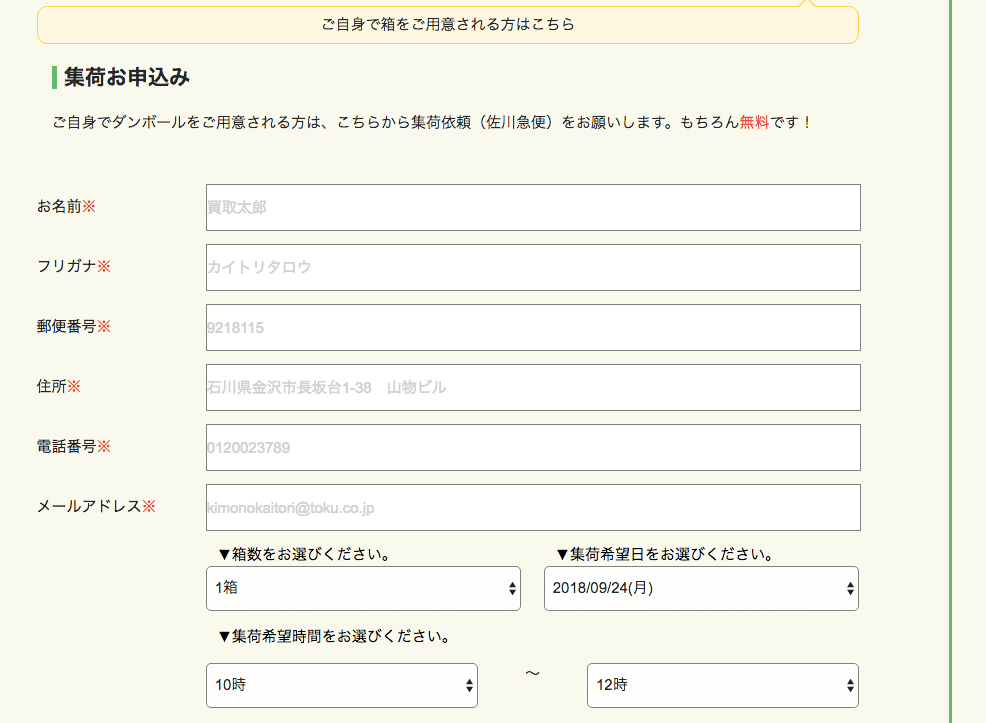Image resolution: width=986 pixels, height=723 pixels.
Task: Open the 箱数 dropdown showing 1箱
Action: click(x=363, y=588)
